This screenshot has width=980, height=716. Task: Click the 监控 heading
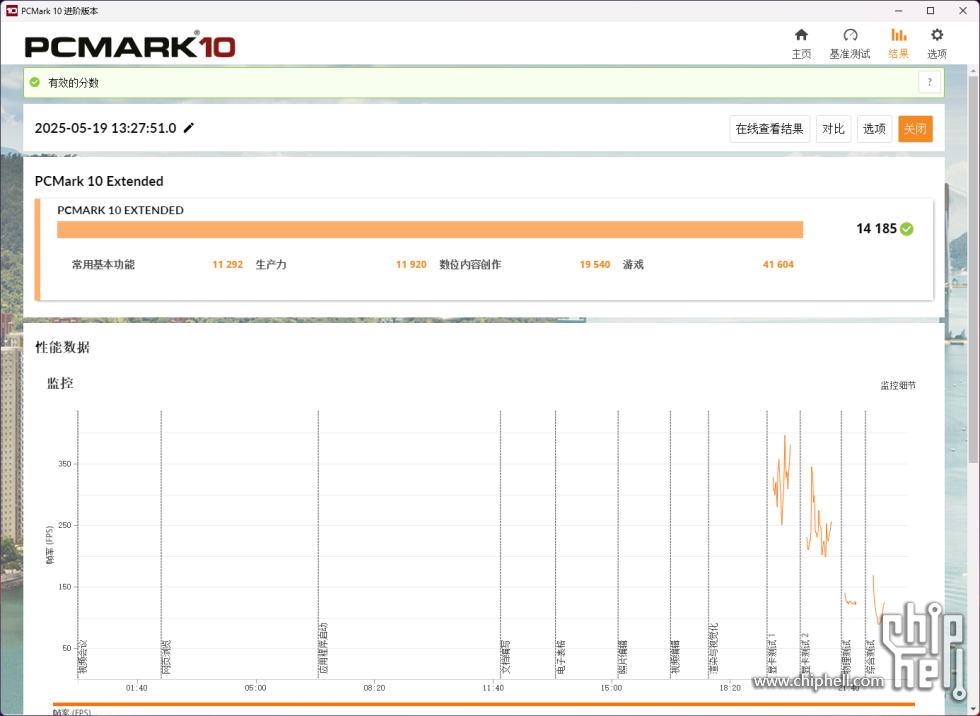click(60, 383)
